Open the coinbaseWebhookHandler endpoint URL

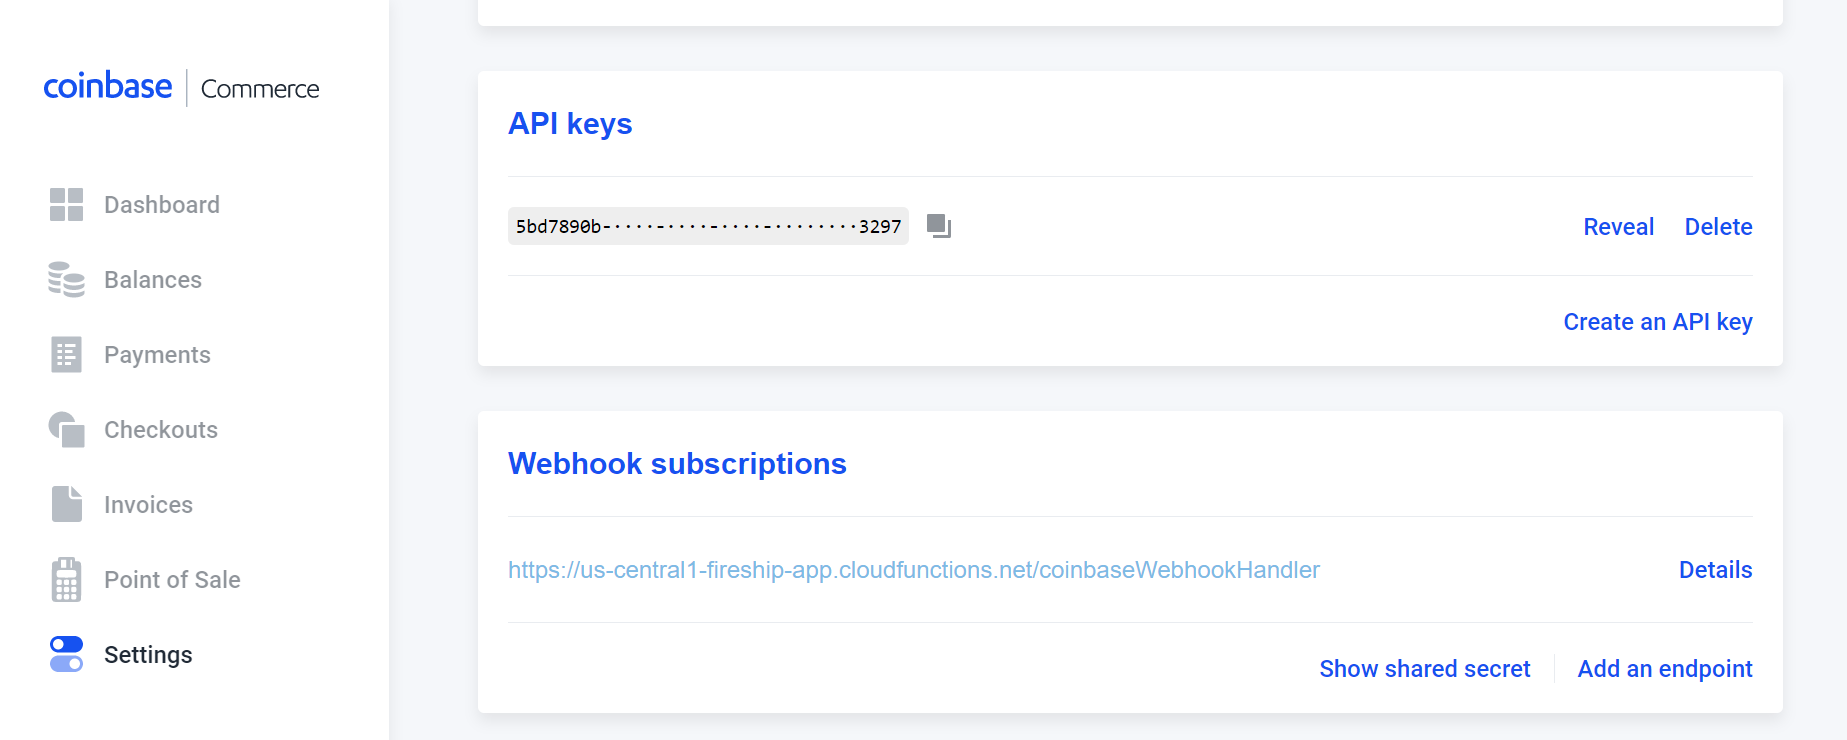pos(914,569)
